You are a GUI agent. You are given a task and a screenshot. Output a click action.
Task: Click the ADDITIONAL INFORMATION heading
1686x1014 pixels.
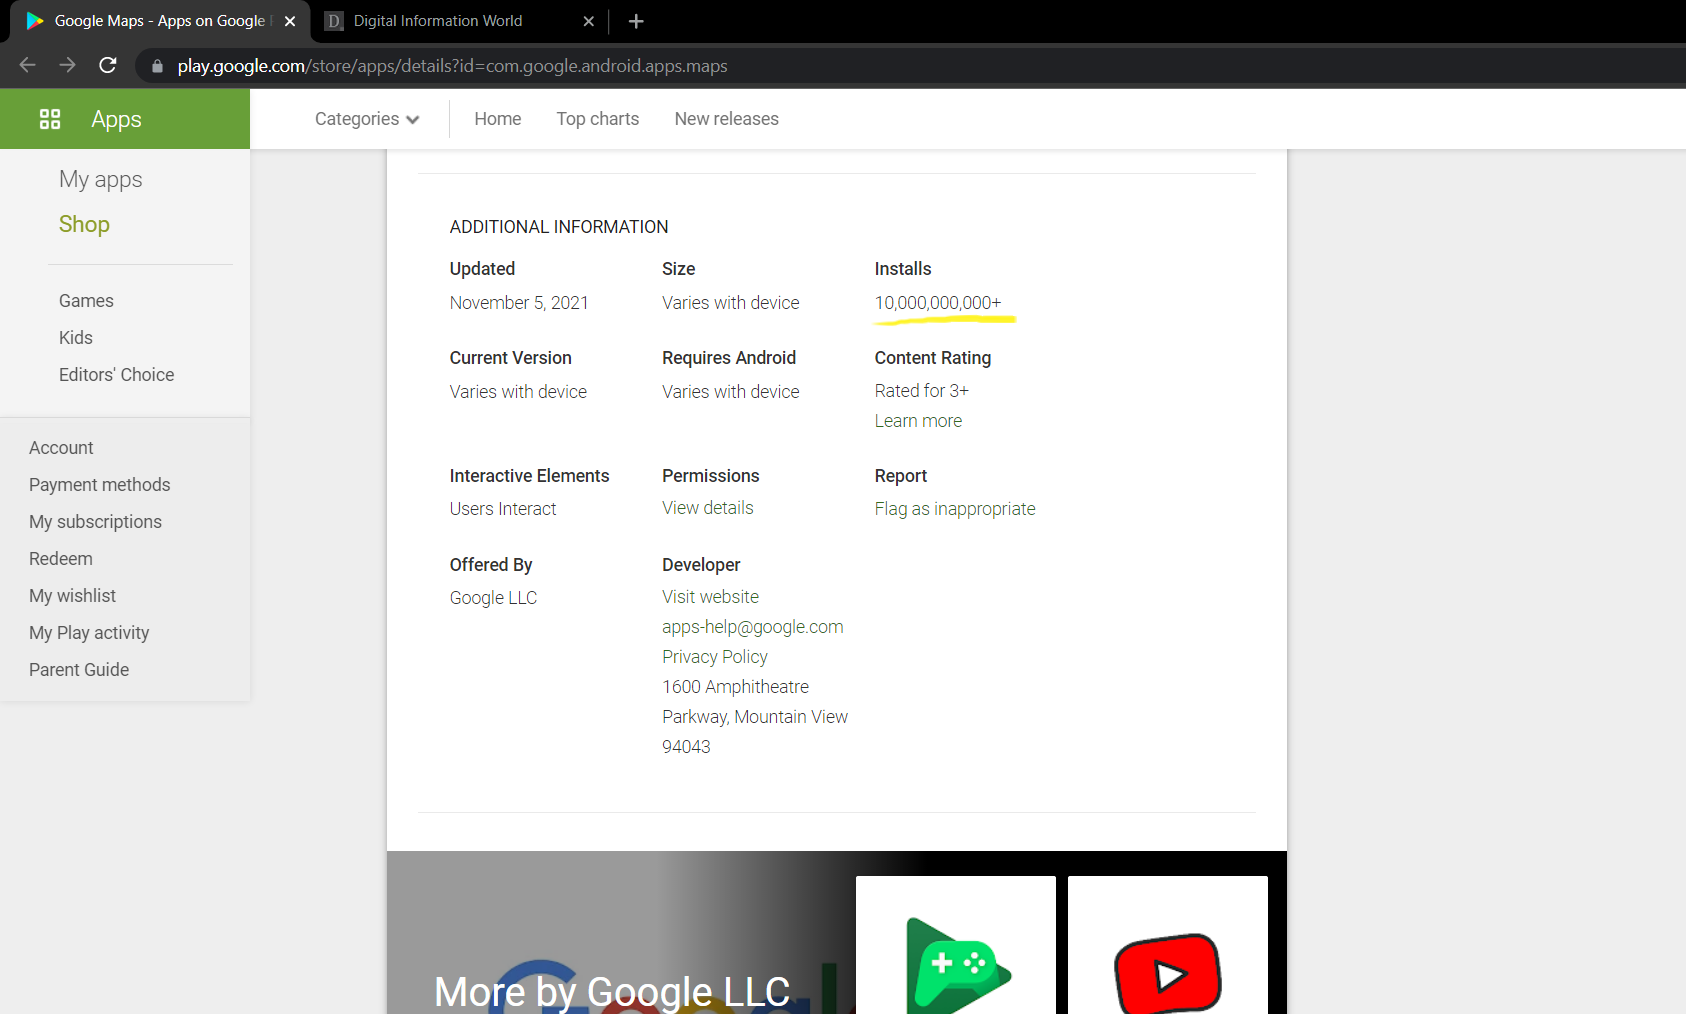[x=559, y=227]
